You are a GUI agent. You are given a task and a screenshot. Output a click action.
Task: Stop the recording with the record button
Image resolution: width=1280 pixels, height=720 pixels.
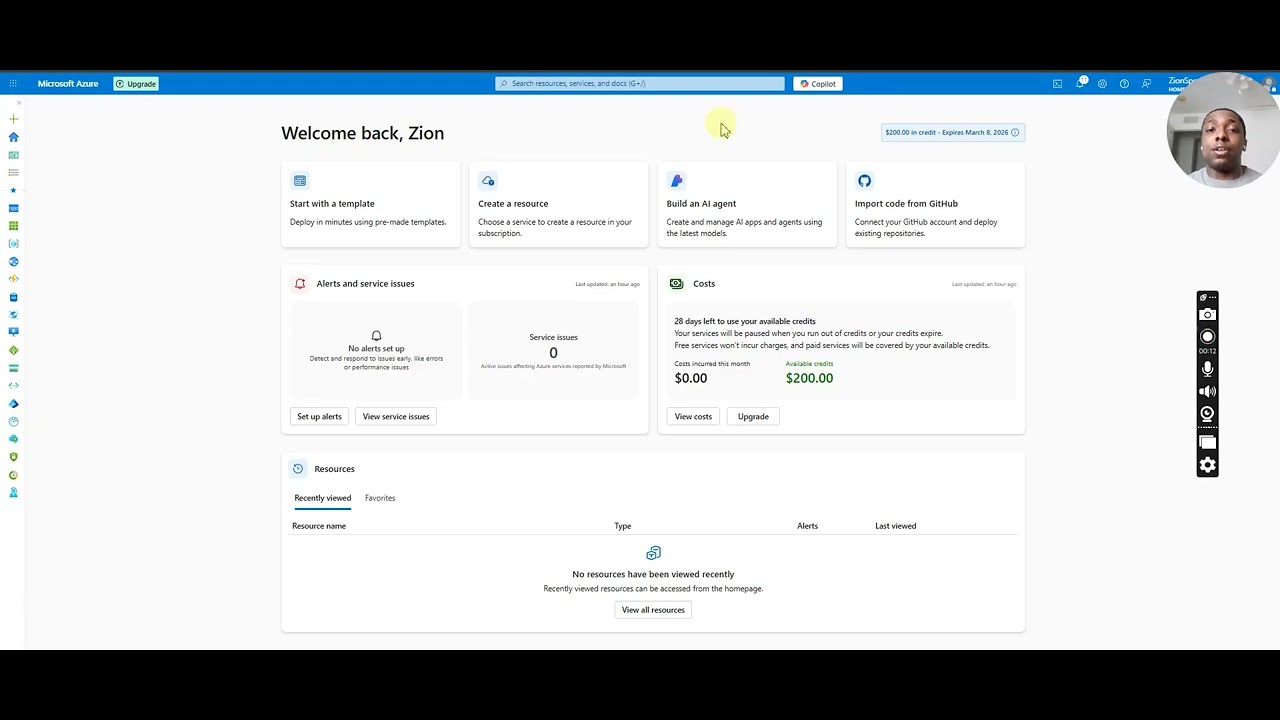pyautogui.click(x=1207, y=337)
